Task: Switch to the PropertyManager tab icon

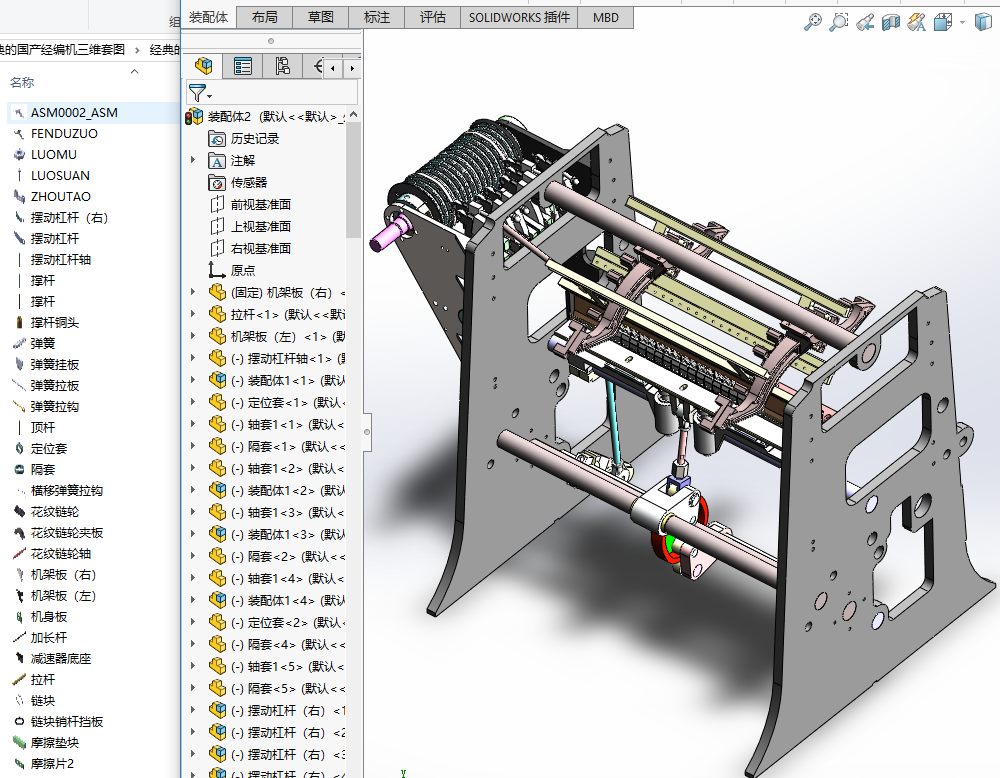Action: click(x=243, y=66)
